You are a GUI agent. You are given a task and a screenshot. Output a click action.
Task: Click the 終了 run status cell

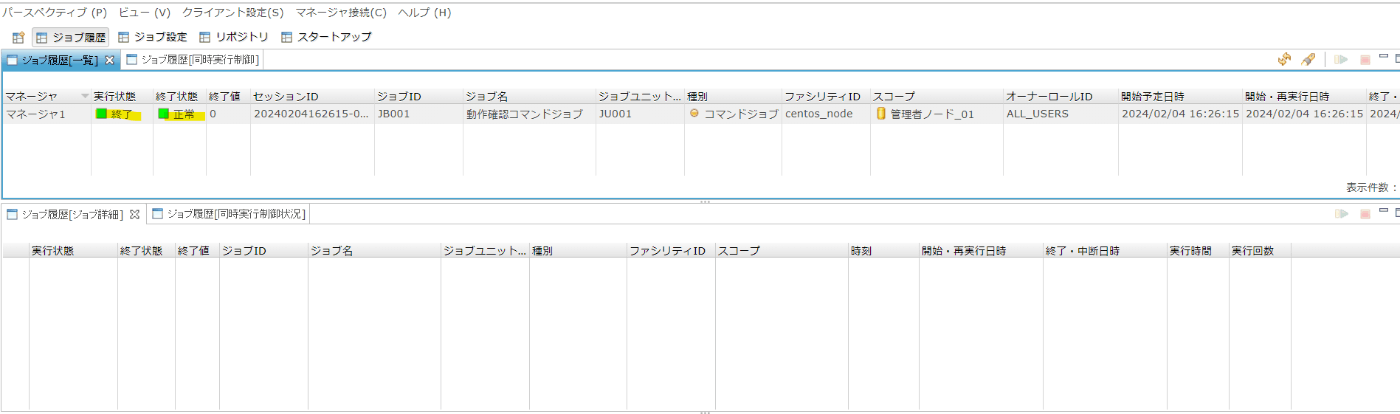click(x=121, y=114)
